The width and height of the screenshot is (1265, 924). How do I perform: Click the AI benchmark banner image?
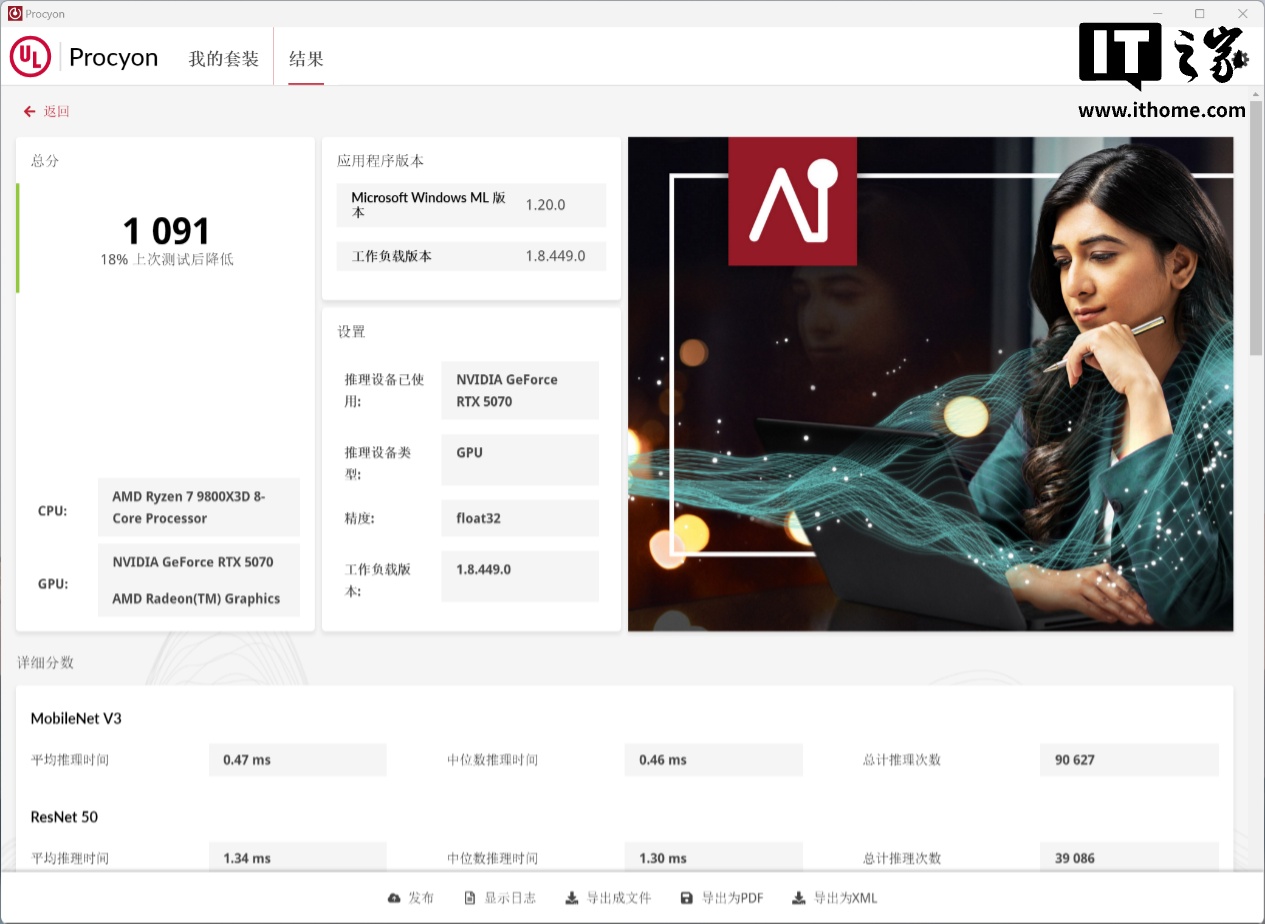[x=930, y=384]
